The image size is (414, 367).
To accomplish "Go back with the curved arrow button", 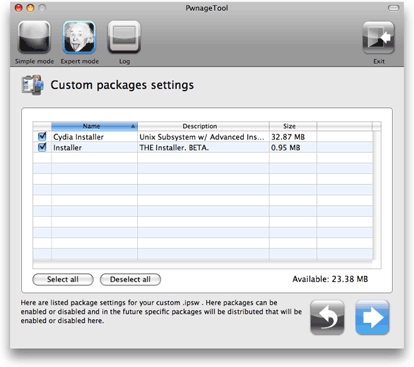I will pyautogui.click(x=327, y=317).
